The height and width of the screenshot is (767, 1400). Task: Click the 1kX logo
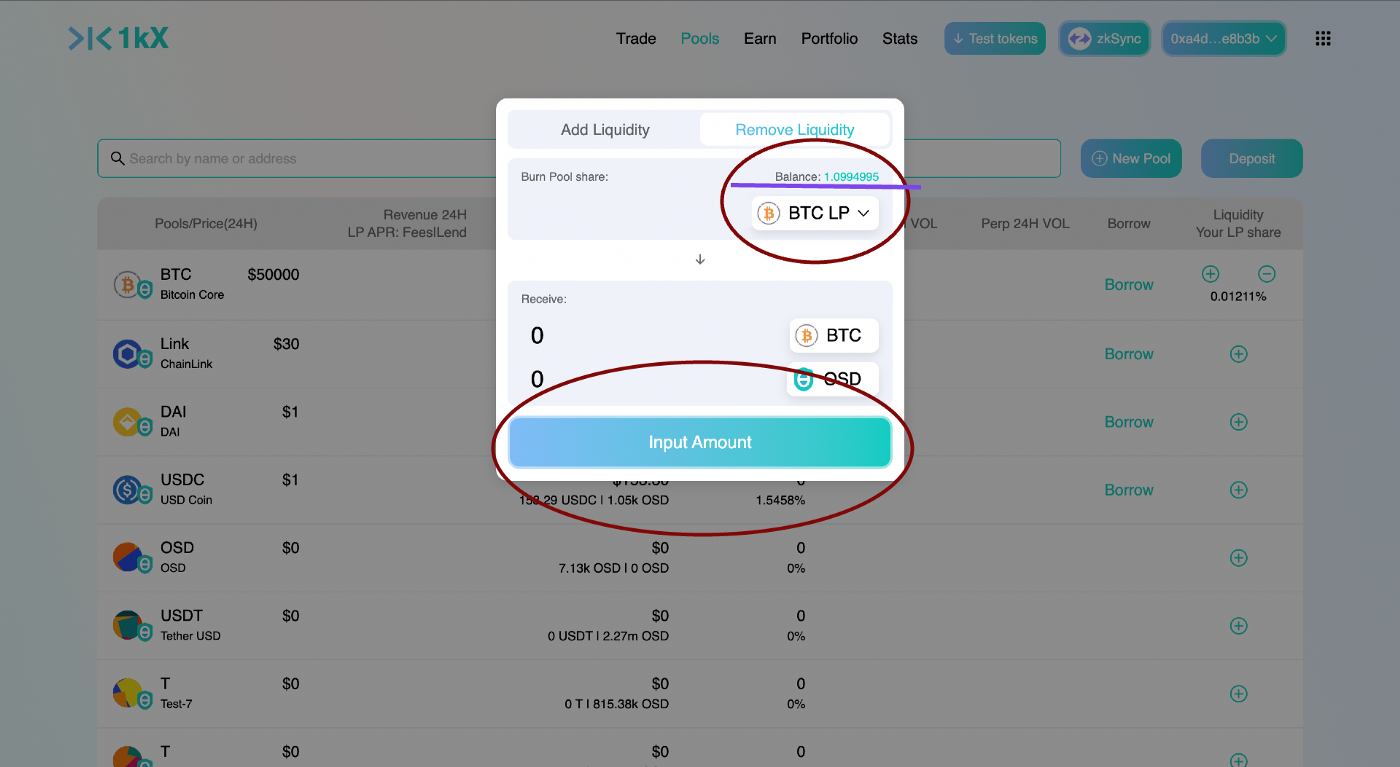(x=118, y=39)
